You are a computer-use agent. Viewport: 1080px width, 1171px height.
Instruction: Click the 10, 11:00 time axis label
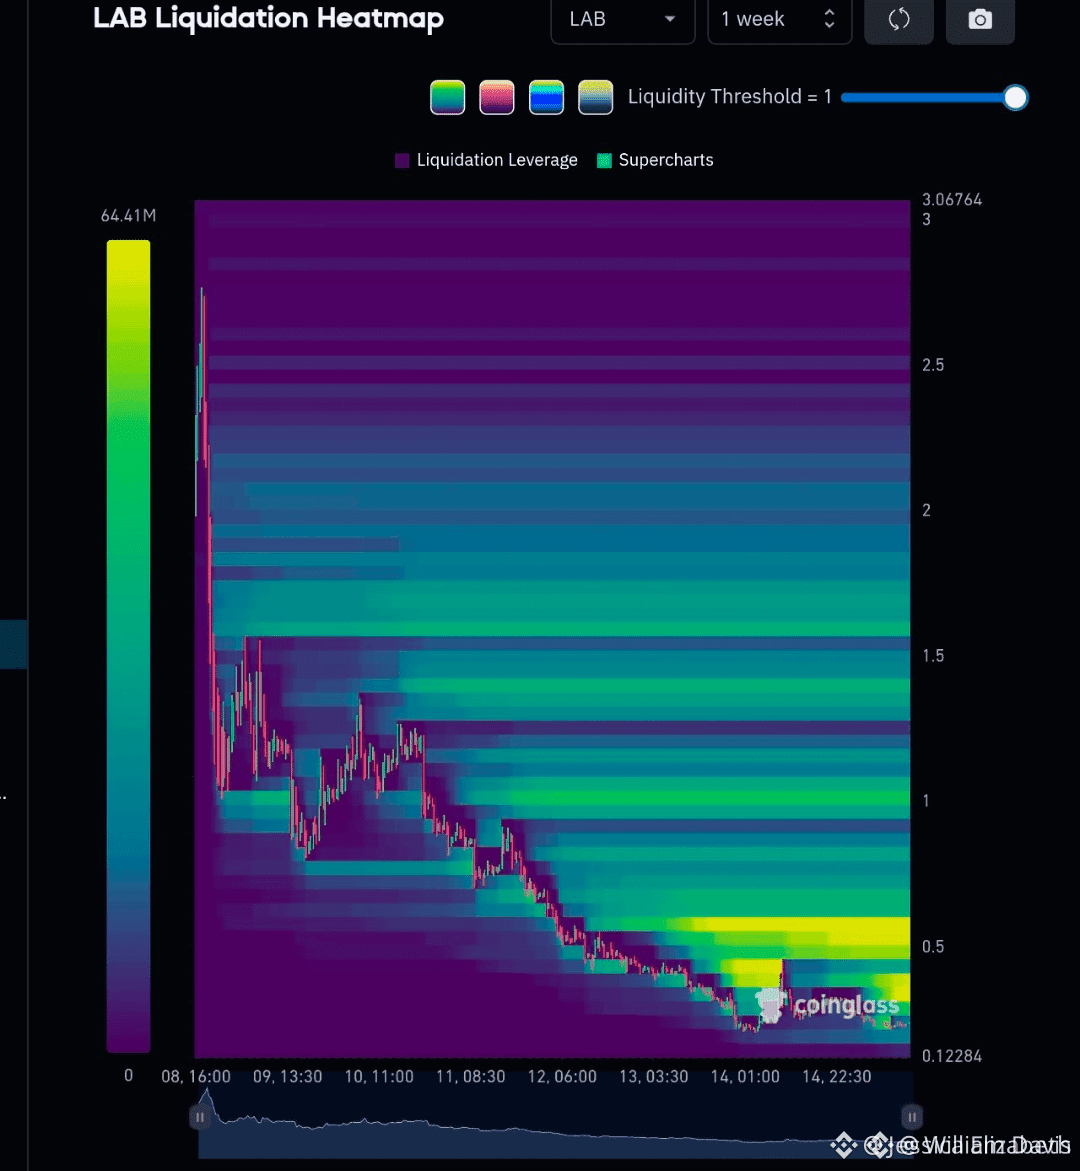[x=379, y=1076]
